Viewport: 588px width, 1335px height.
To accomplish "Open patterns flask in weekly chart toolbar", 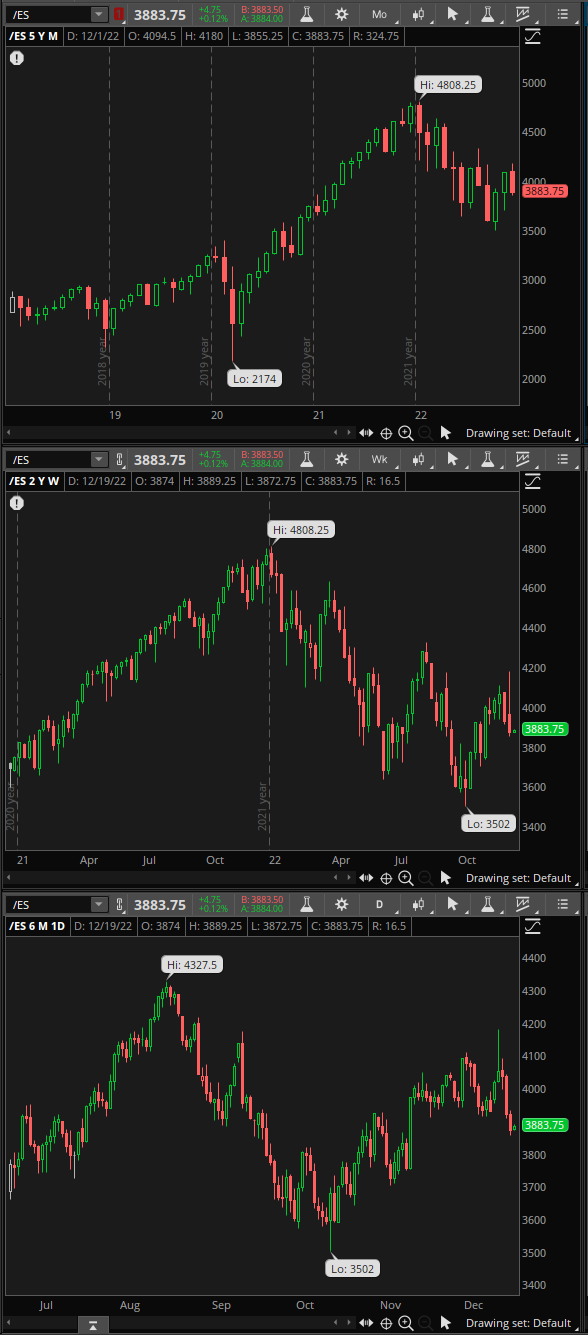I will (487, 459).
